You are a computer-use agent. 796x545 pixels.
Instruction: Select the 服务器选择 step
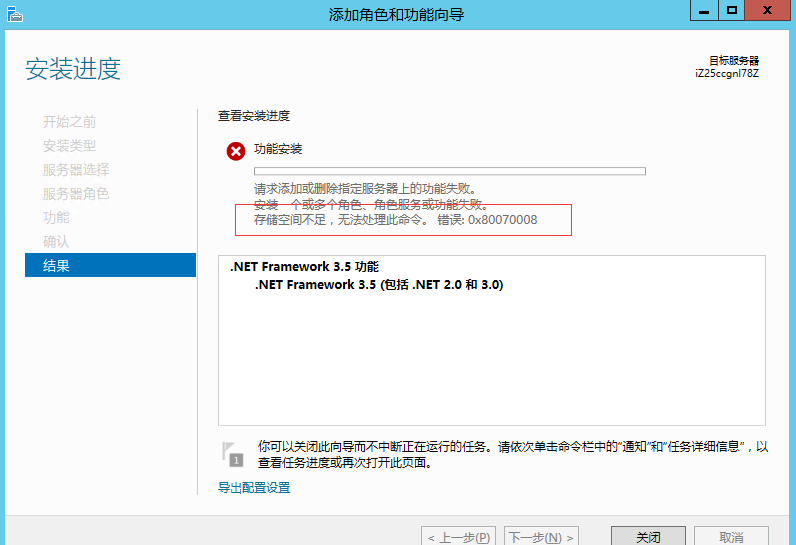(76, 169)
